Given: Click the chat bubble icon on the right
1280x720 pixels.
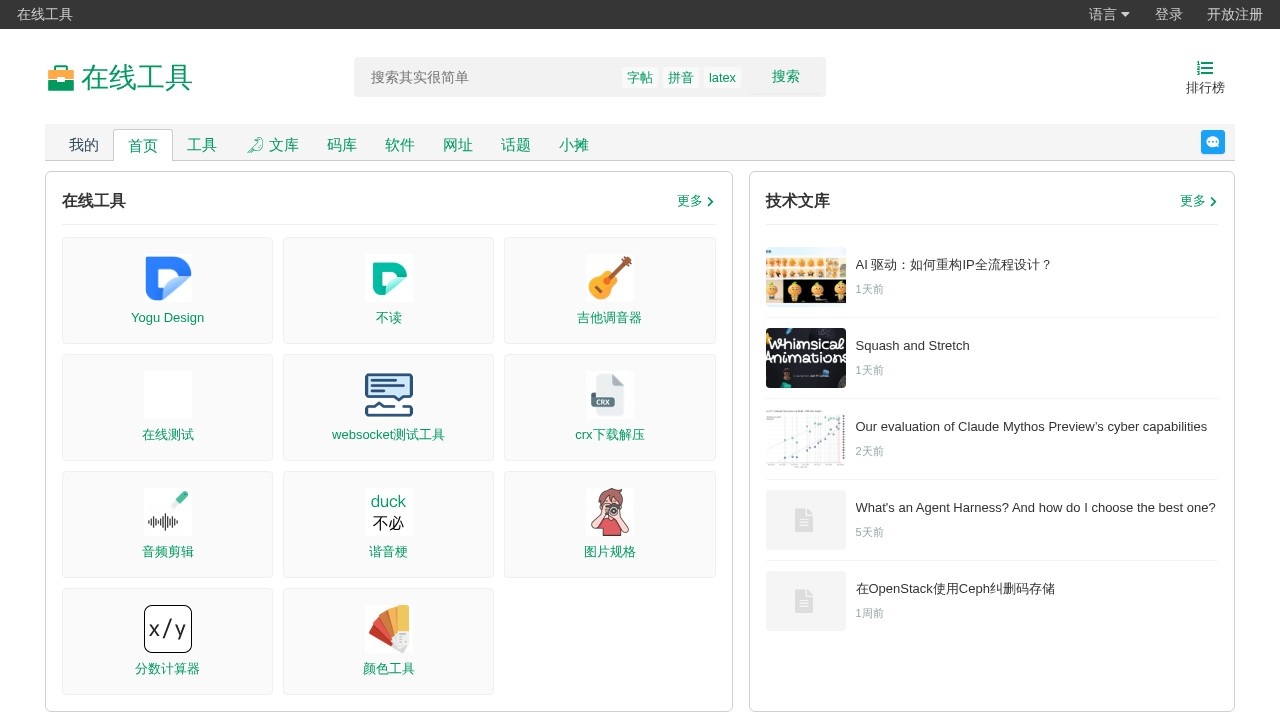Looking at the screenshot, I should [x=1213, y=142].
